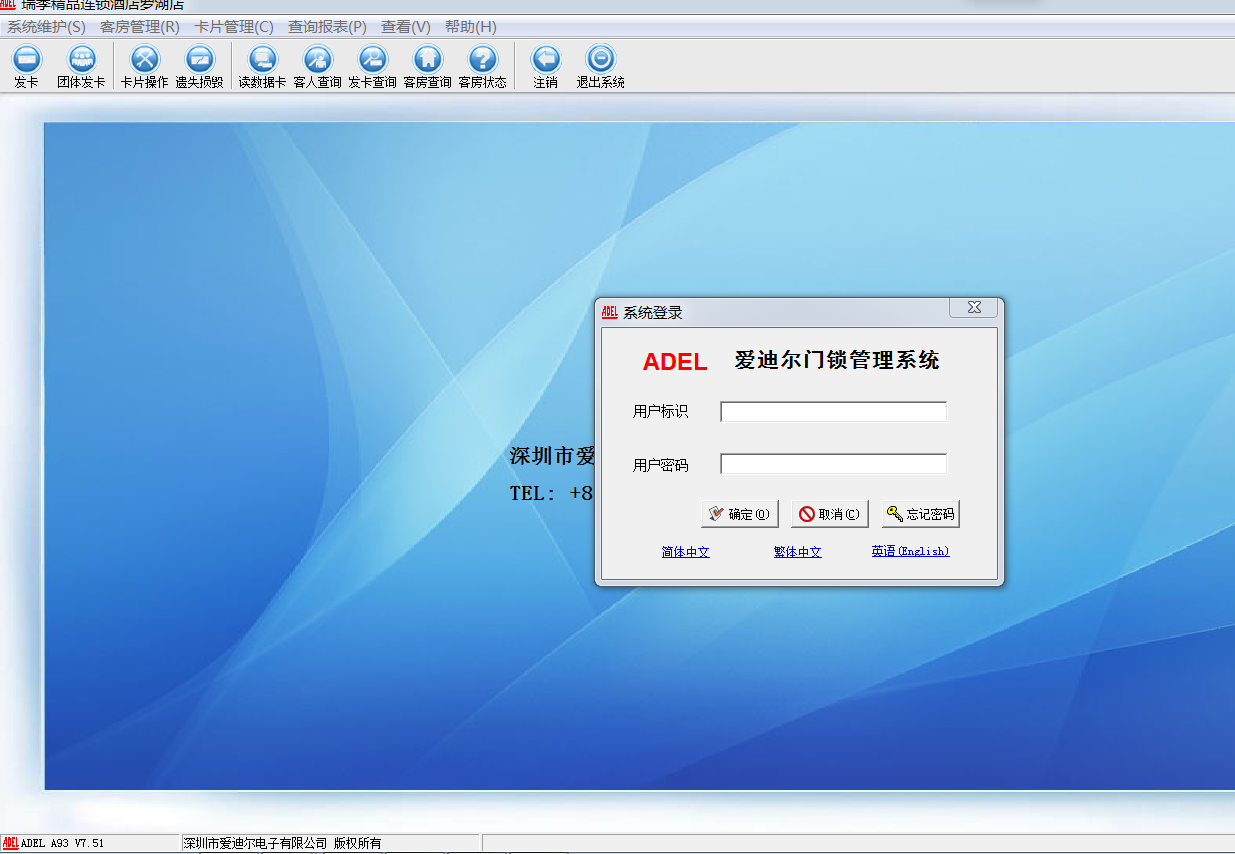Show 客房状态 room status

click(483, 67)
